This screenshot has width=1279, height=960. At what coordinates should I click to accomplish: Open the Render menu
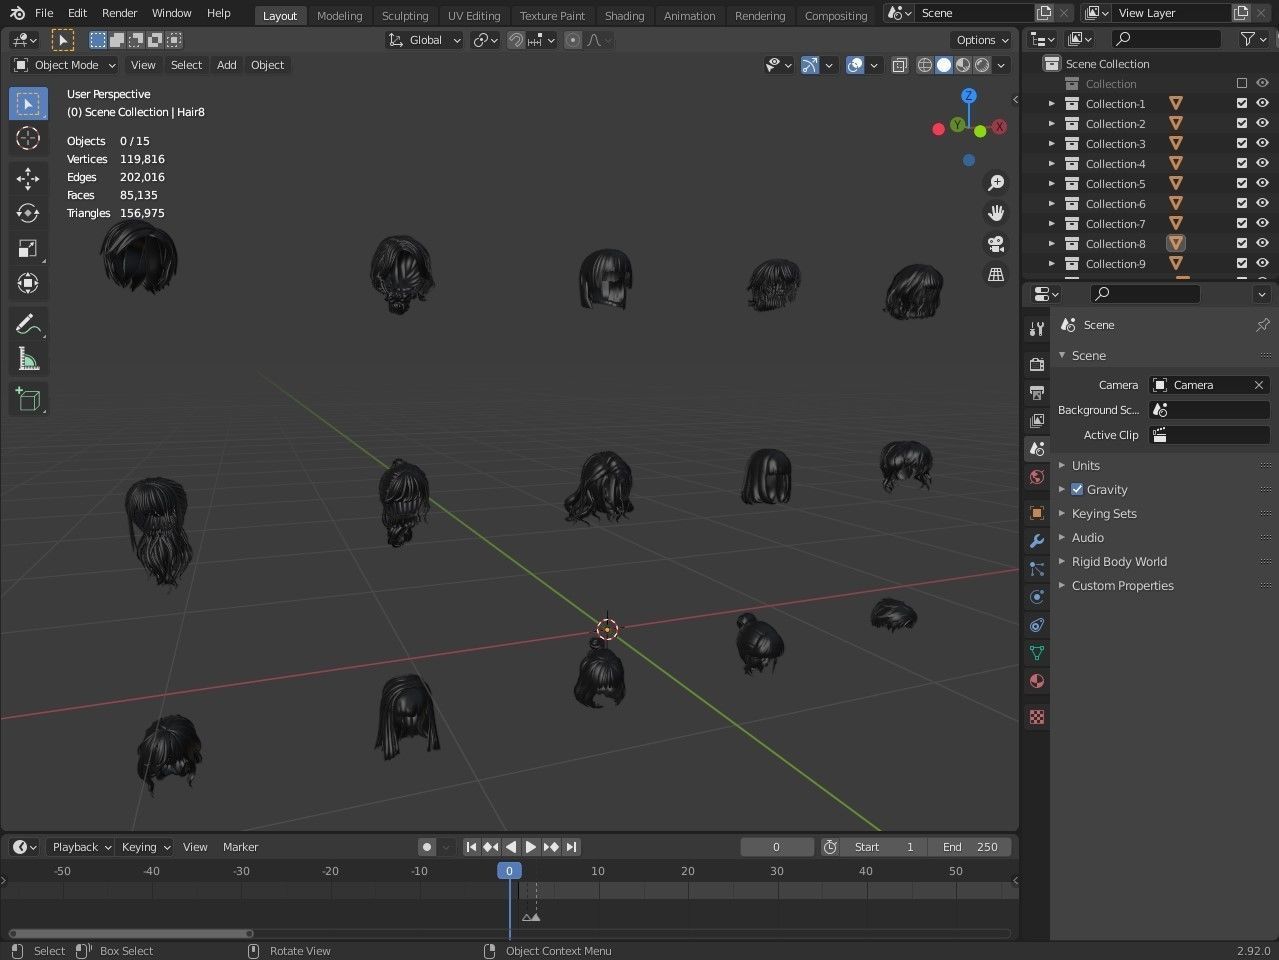119,13
